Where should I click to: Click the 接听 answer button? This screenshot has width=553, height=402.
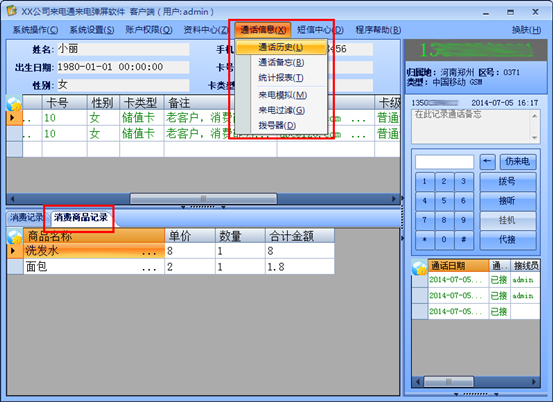(508, 201)
